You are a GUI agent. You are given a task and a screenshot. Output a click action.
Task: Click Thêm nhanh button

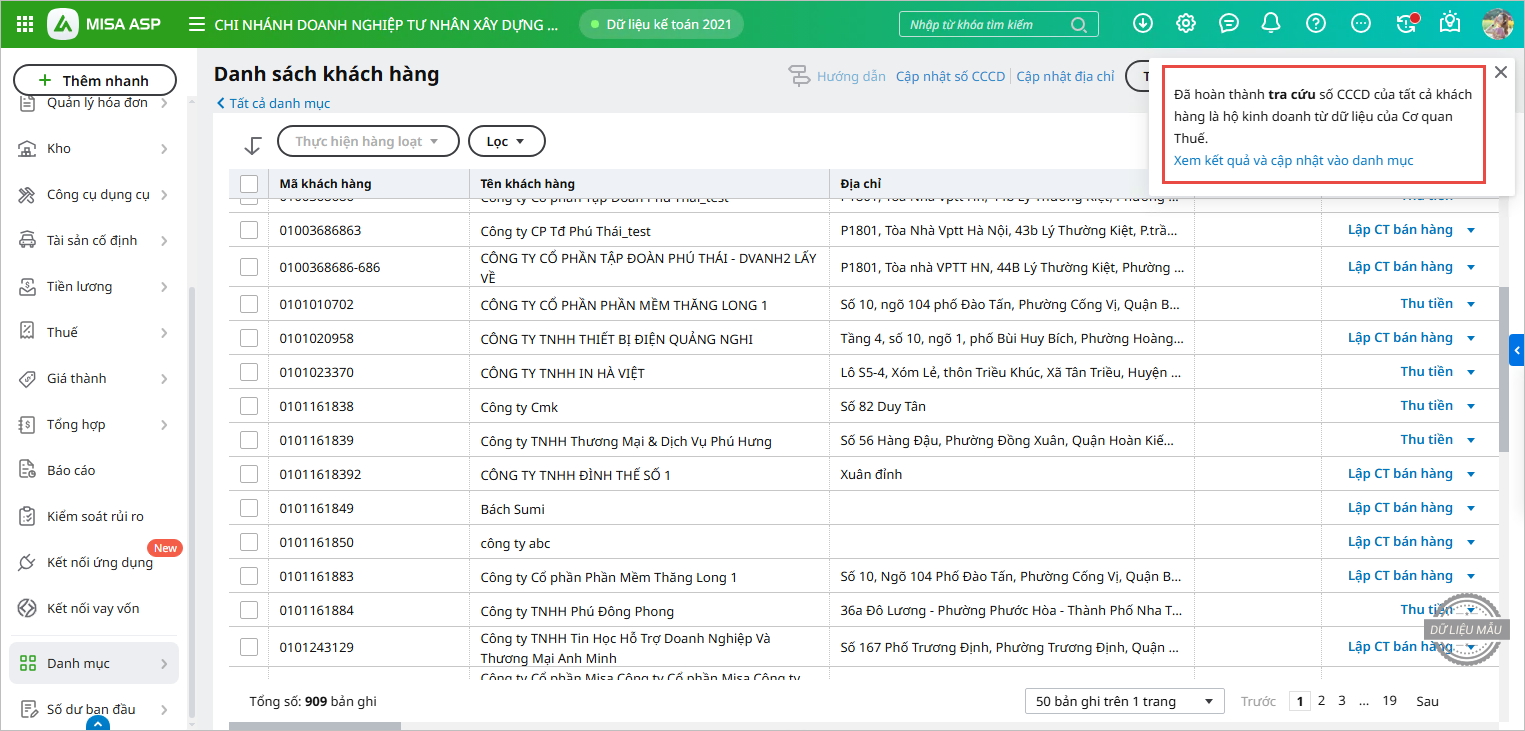click(95, 80)
